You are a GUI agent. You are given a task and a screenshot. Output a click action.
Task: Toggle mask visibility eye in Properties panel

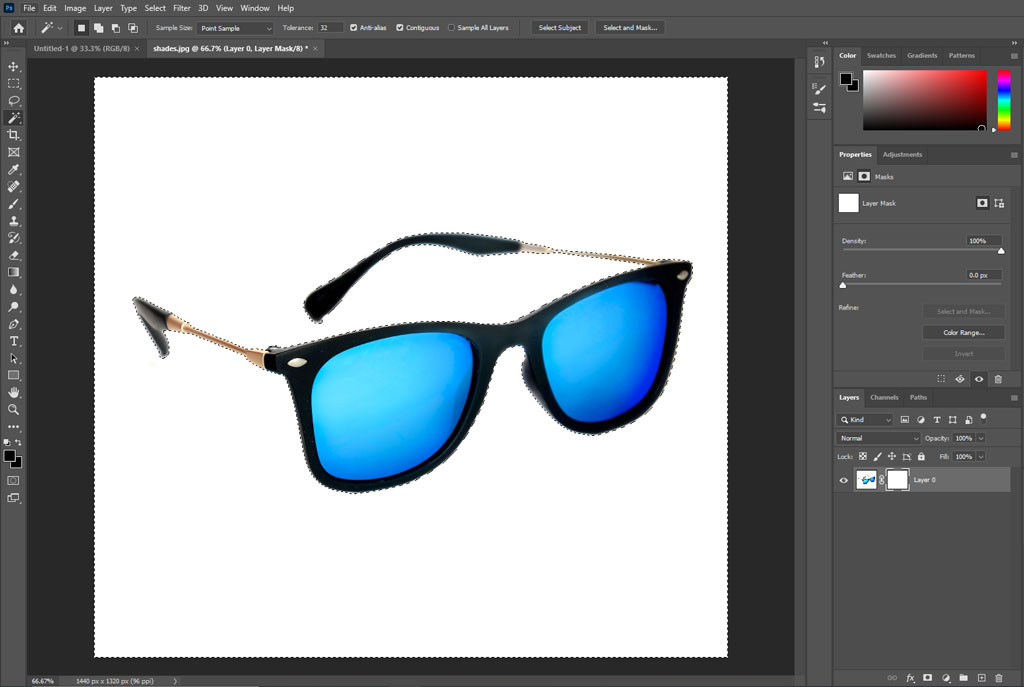[979, 379]
